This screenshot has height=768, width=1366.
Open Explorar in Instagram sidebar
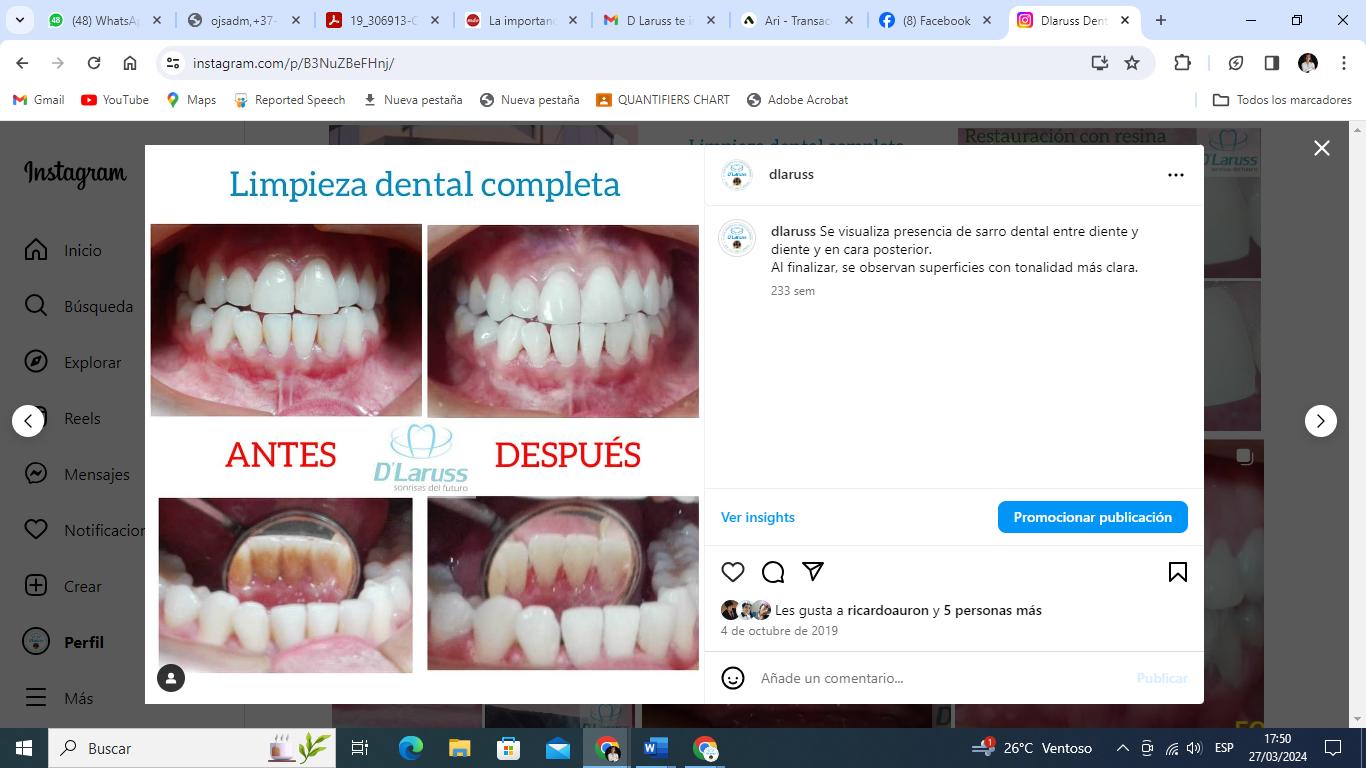point(73,362)
